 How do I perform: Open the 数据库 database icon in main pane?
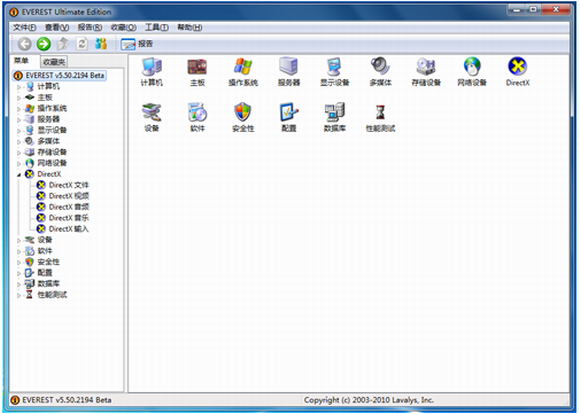pyautogui.click(x=334, y=118)
